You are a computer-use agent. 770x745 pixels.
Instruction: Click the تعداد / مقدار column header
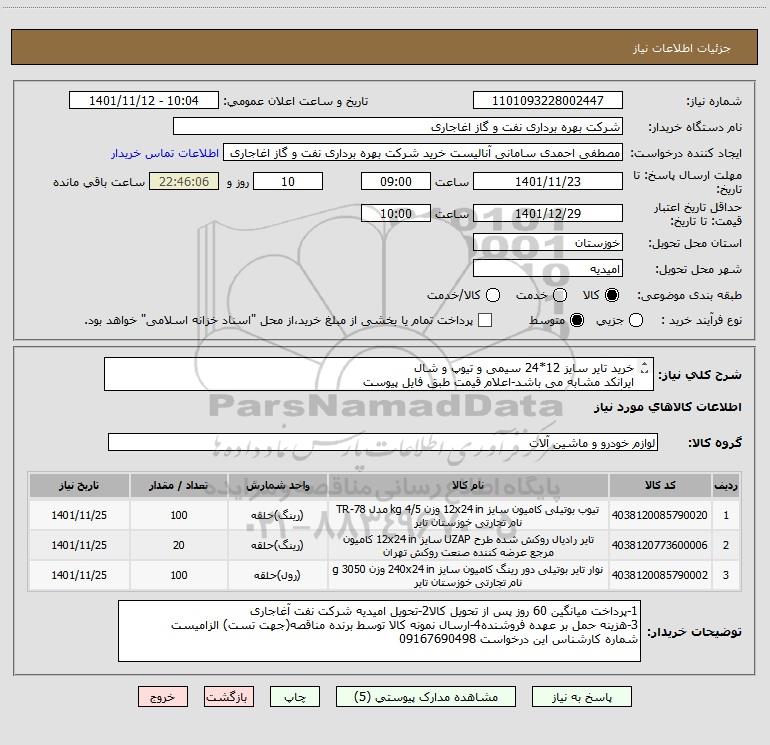coord(179,486)
